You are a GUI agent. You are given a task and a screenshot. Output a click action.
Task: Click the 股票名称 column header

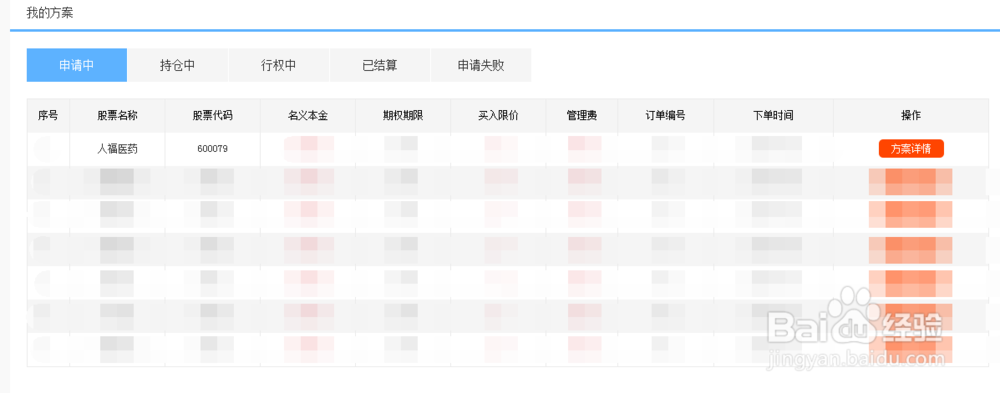tap(117, 115)
